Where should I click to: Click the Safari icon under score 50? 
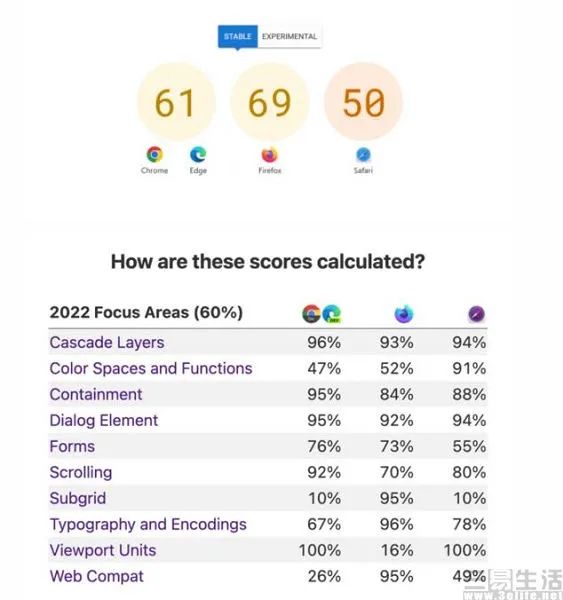[x=363, y=155]
